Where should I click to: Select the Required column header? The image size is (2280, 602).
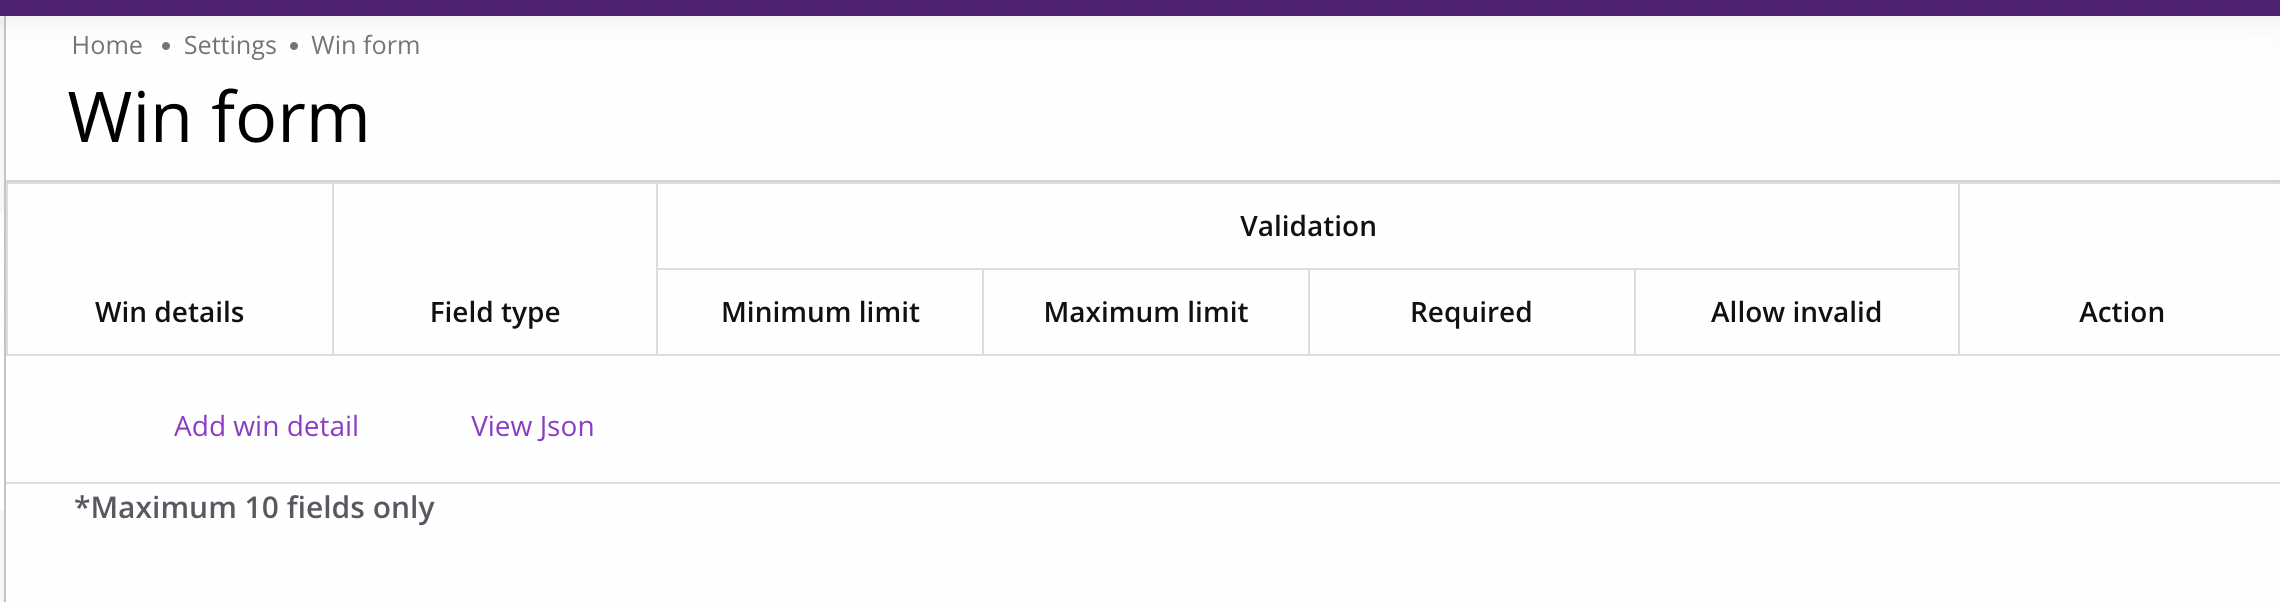pos(1471,312)
